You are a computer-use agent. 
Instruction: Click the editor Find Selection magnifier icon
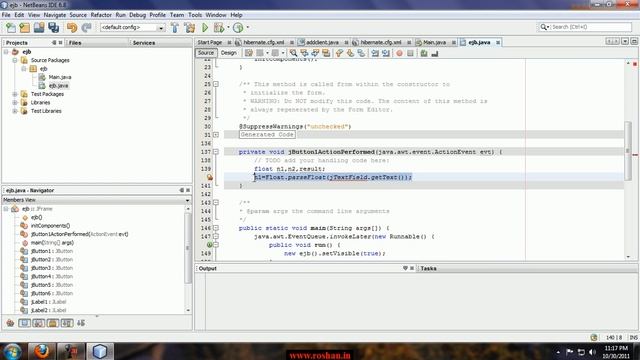pyautogui.click(x=293, y=53)
